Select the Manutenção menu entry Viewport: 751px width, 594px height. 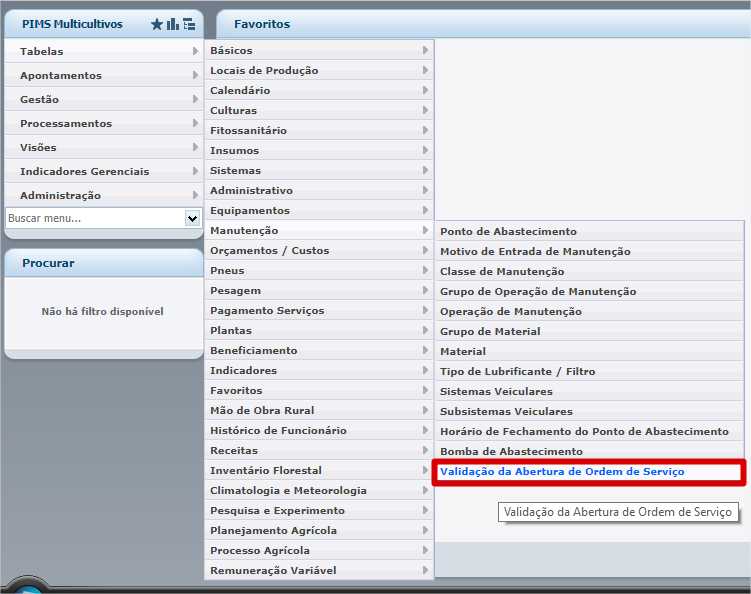(x=319, y=230)
